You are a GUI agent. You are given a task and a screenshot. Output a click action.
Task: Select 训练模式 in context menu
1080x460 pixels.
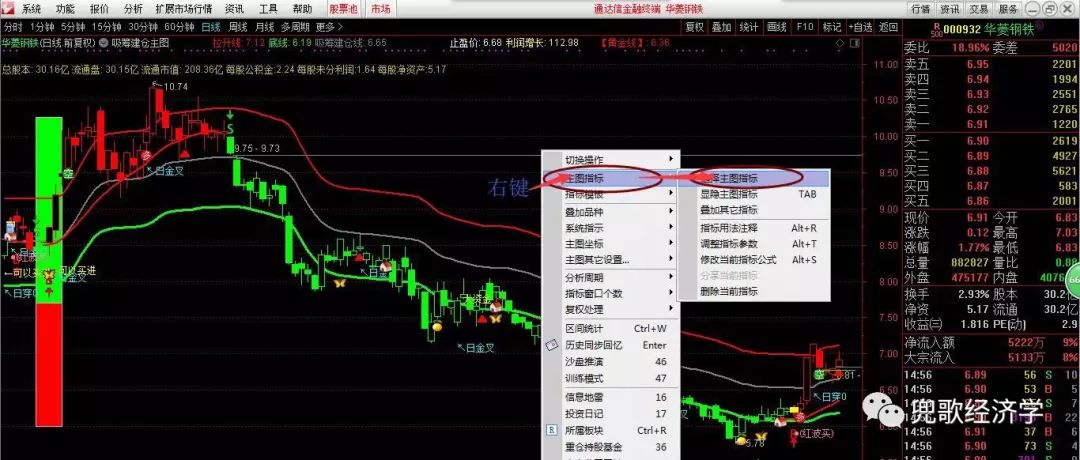(x=611, y=378)
